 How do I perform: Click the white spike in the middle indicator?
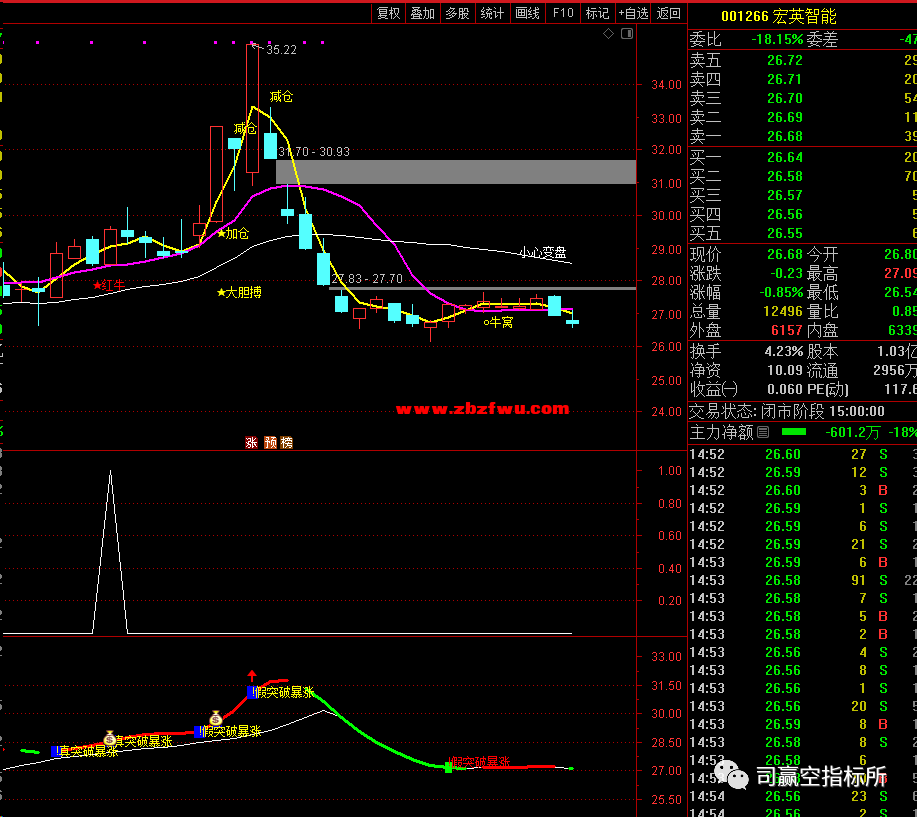111,550
